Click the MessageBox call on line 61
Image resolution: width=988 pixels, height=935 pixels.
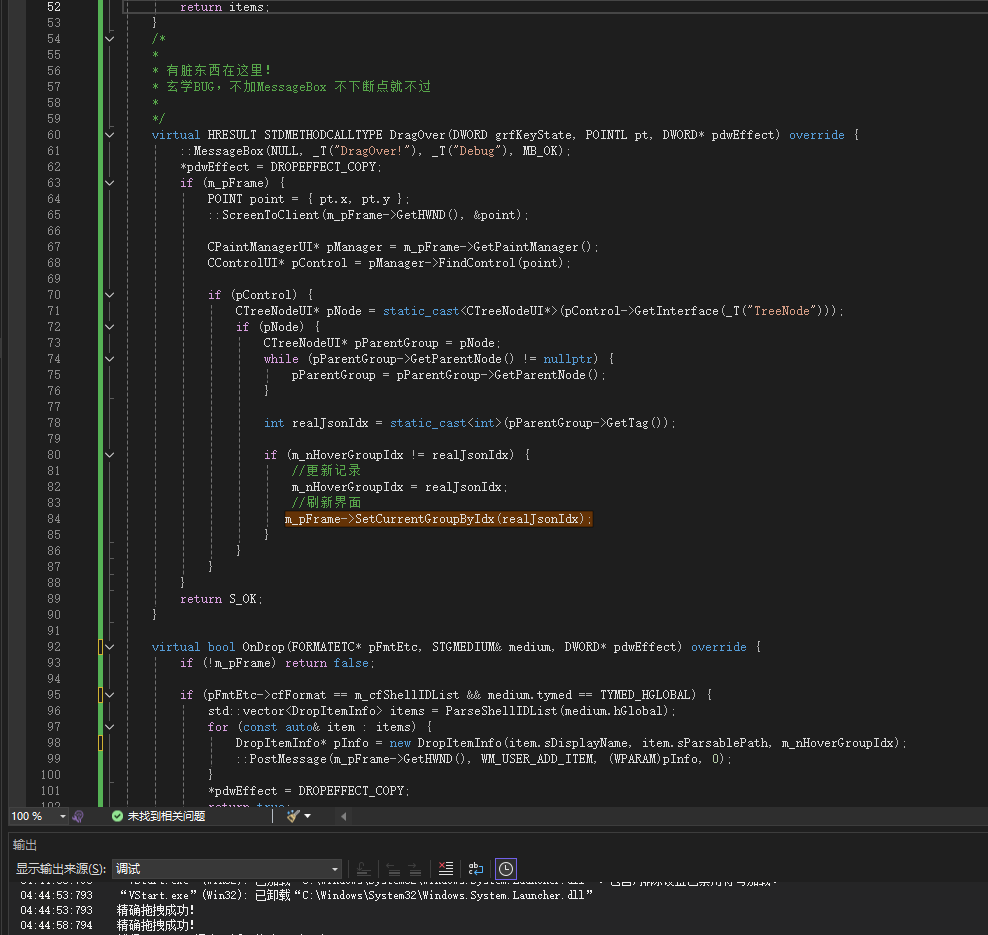tap(376, 151)
